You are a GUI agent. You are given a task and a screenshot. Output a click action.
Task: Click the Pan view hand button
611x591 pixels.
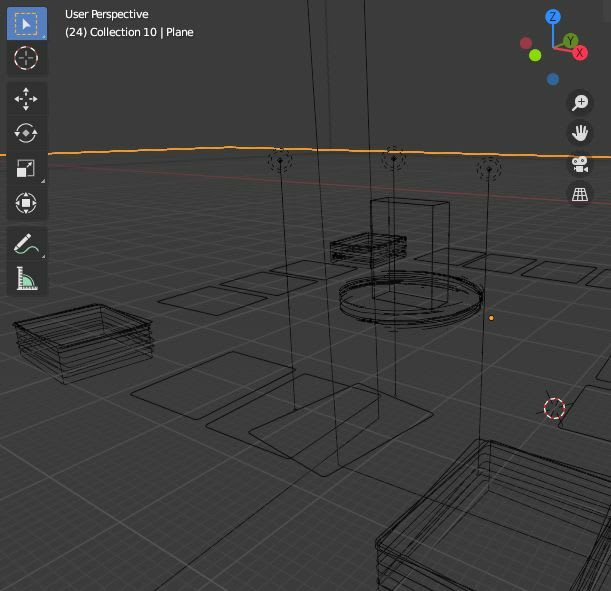[x=580, y=133]
